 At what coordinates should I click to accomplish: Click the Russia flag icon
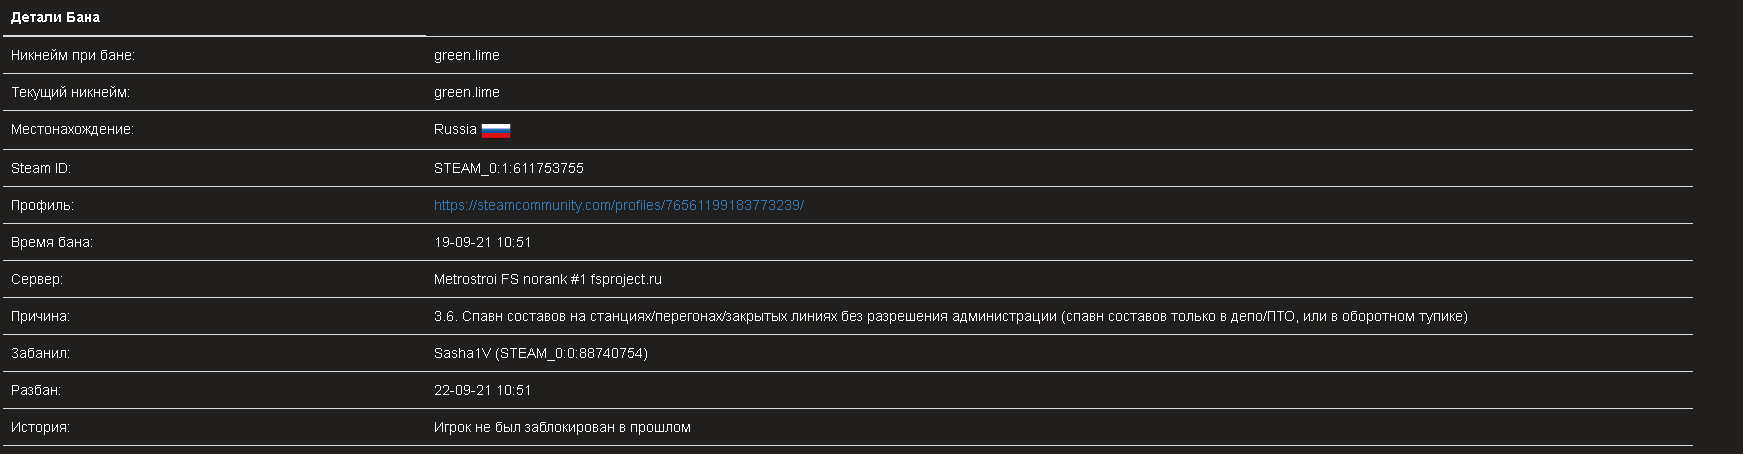(496, 130)
